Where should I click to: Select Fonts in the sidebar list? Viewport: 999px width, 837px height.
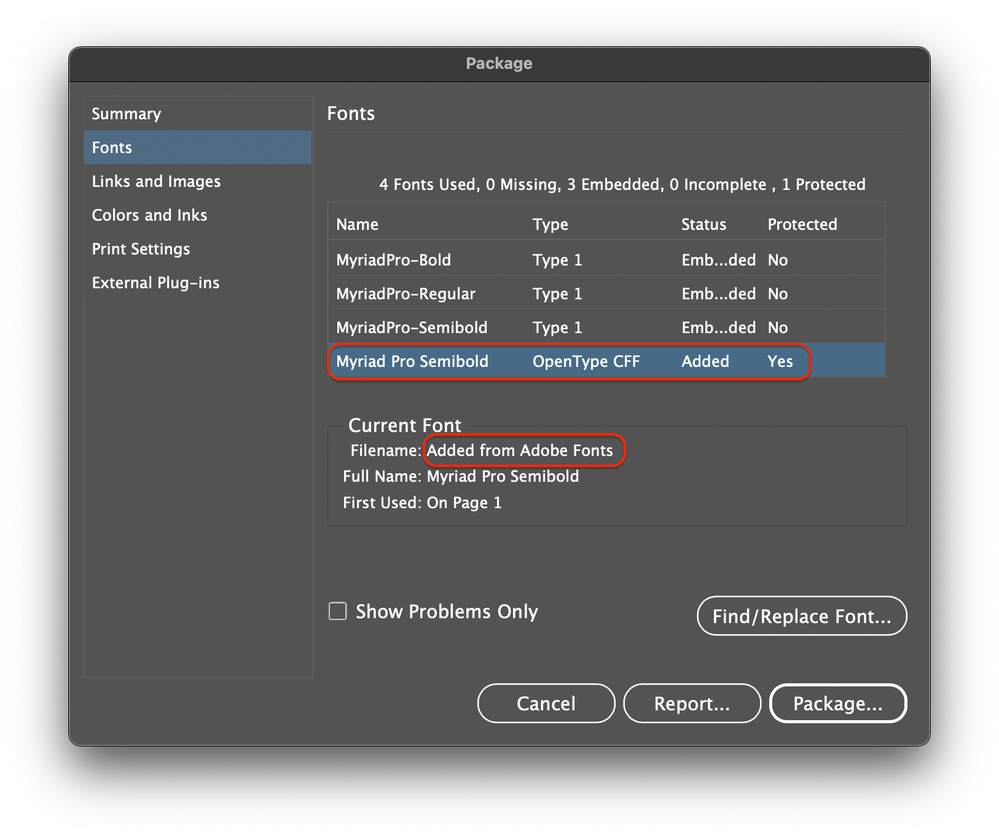tap(198, 148)
